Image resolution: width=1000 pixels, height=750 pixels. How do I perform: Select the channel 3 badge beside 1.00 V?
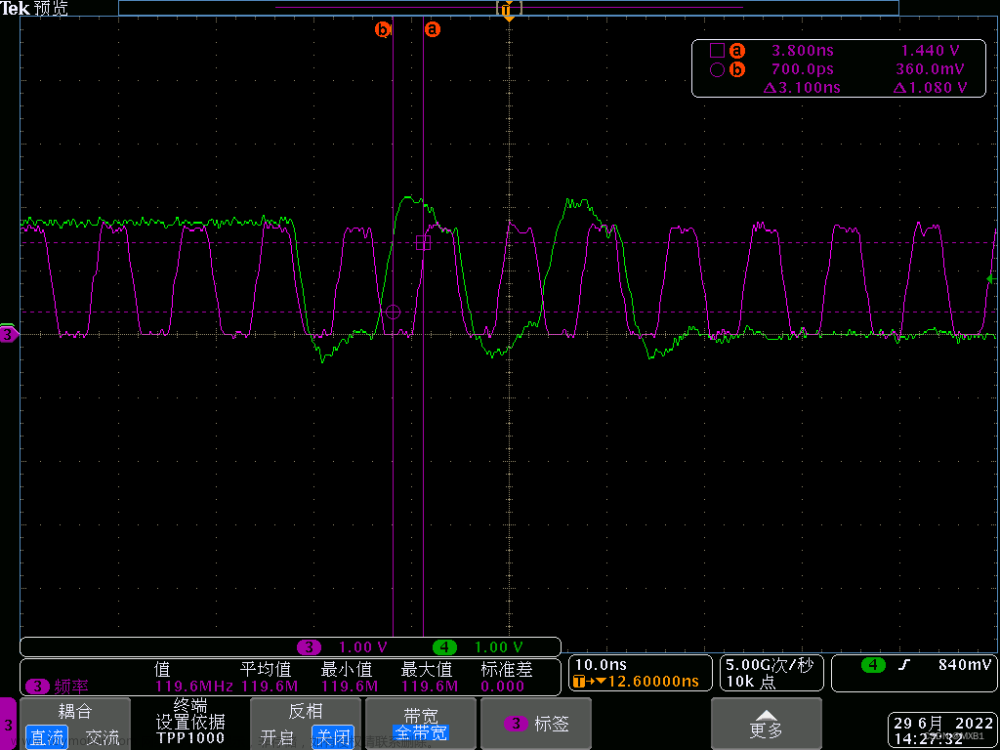click(309, 647)
